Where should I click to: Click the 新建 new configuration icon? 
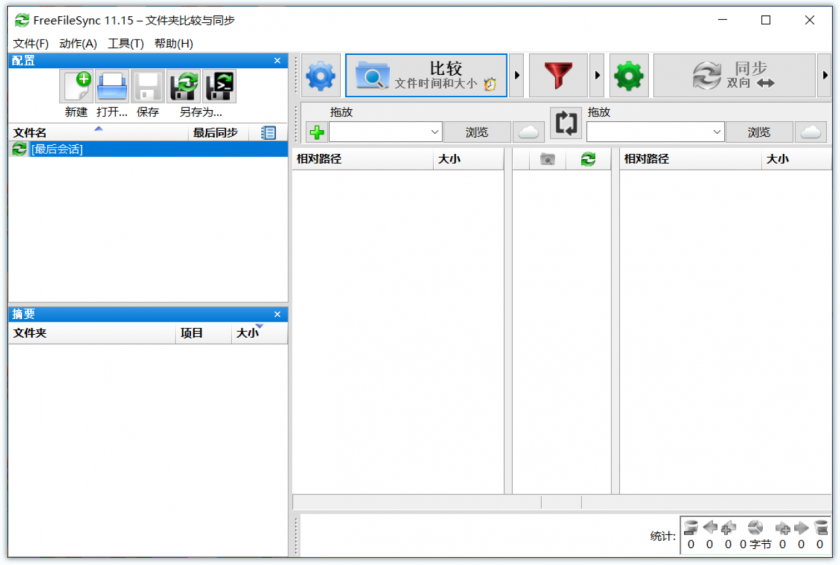click(76, 87)
